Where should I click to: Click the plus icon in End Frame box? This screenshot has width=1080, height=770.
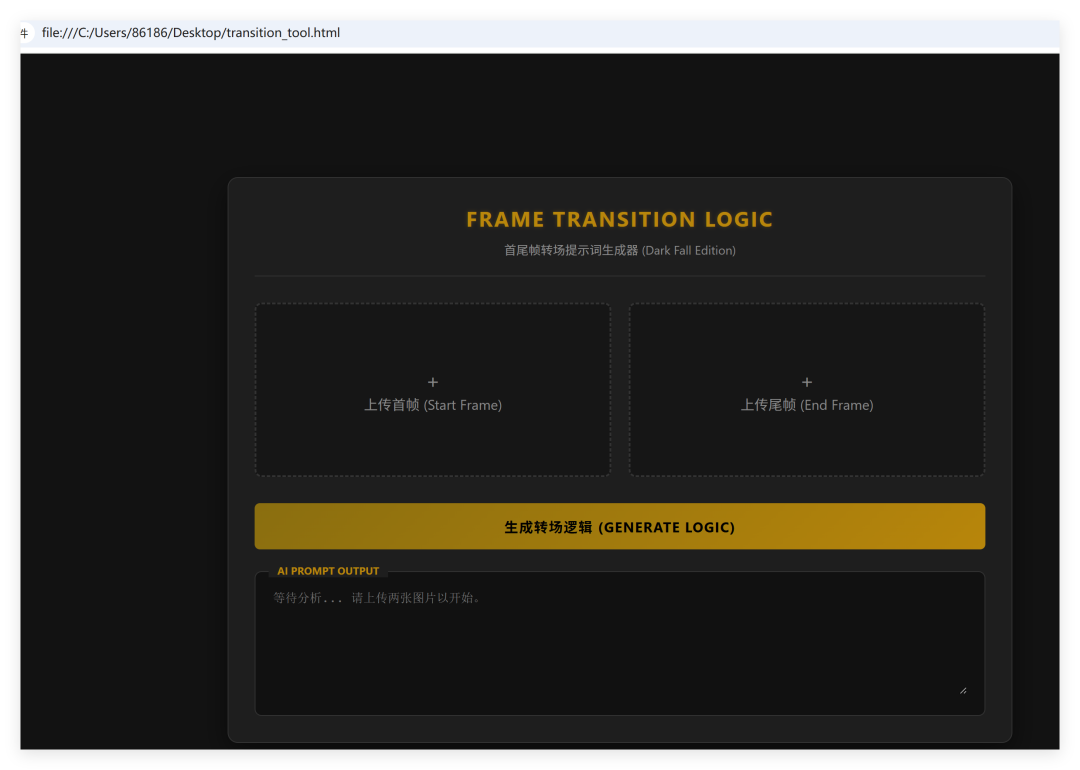click(x=807, y=382)
